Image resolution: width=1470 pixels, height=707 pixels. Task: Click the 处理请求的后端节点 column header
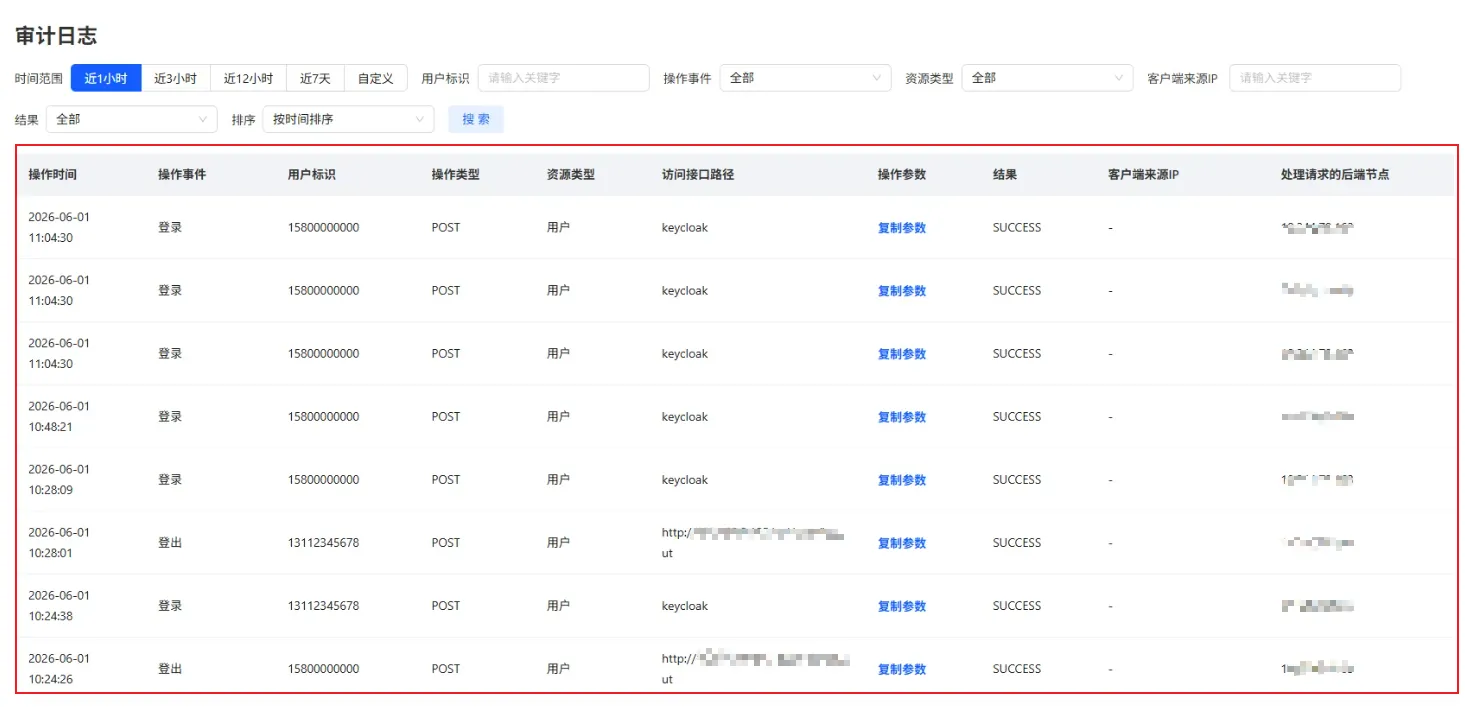pyautogui.click(x=1335, y=174)
